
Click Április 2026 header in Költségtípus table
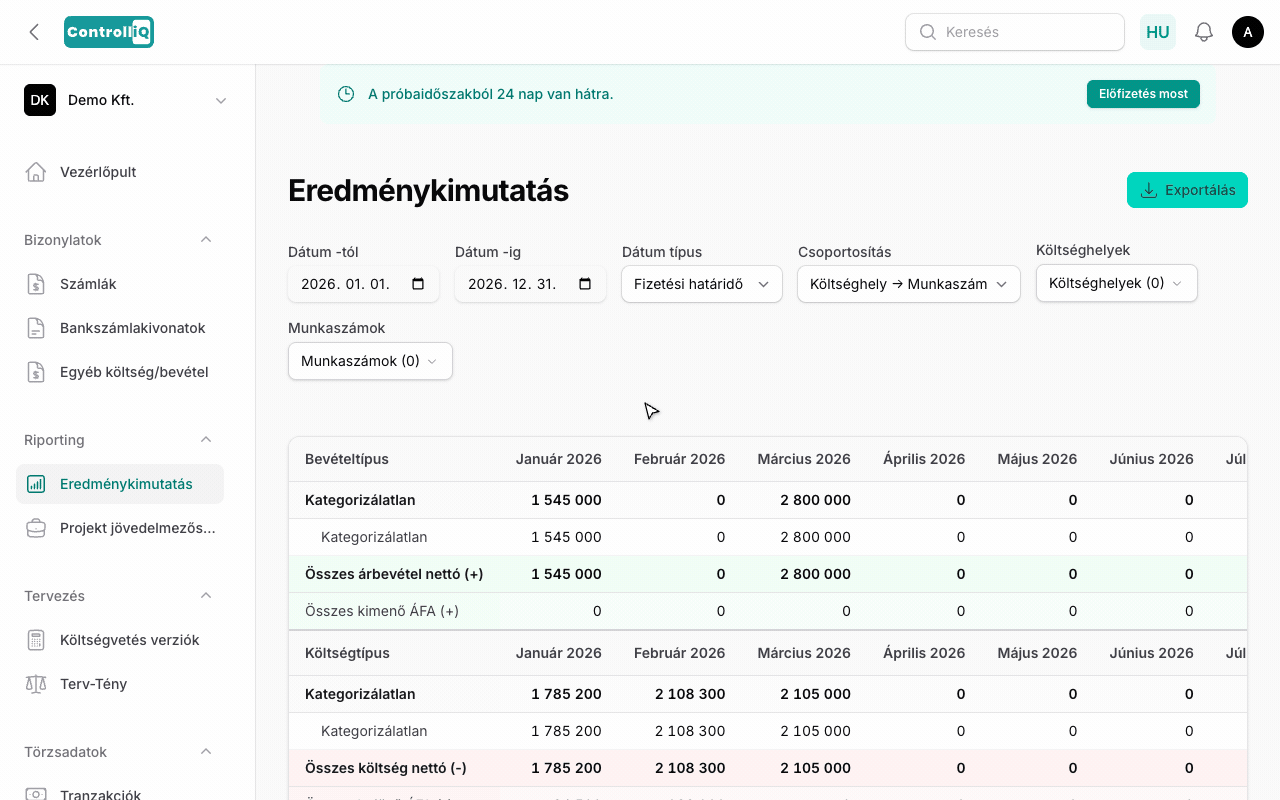924,653
